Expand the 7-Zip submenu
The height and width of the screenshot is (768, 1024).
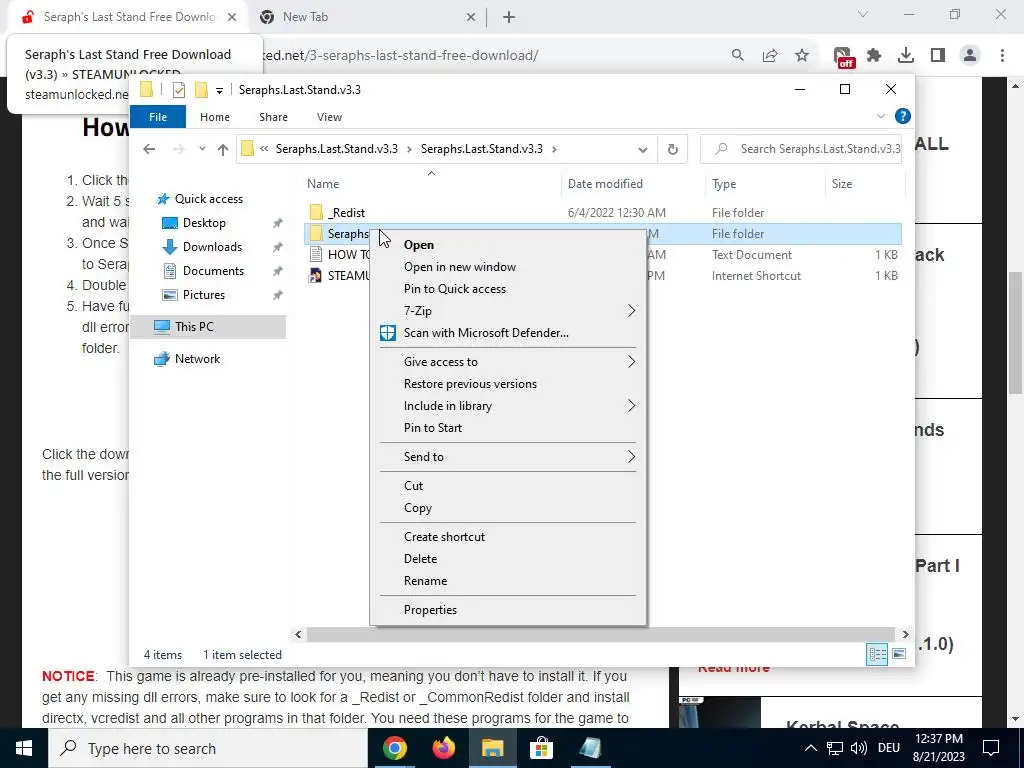click(508, 311)
